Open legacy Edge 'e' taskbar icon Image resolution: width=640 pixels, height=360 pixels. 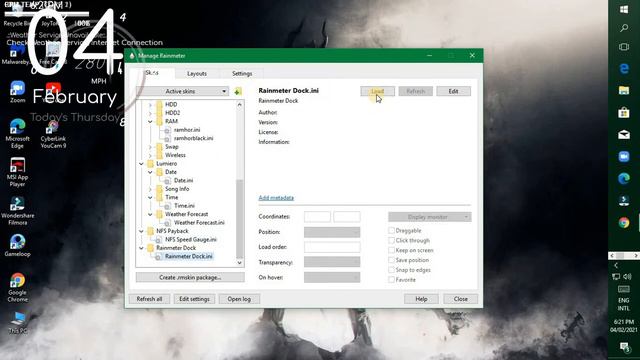[x=624, y=69]
